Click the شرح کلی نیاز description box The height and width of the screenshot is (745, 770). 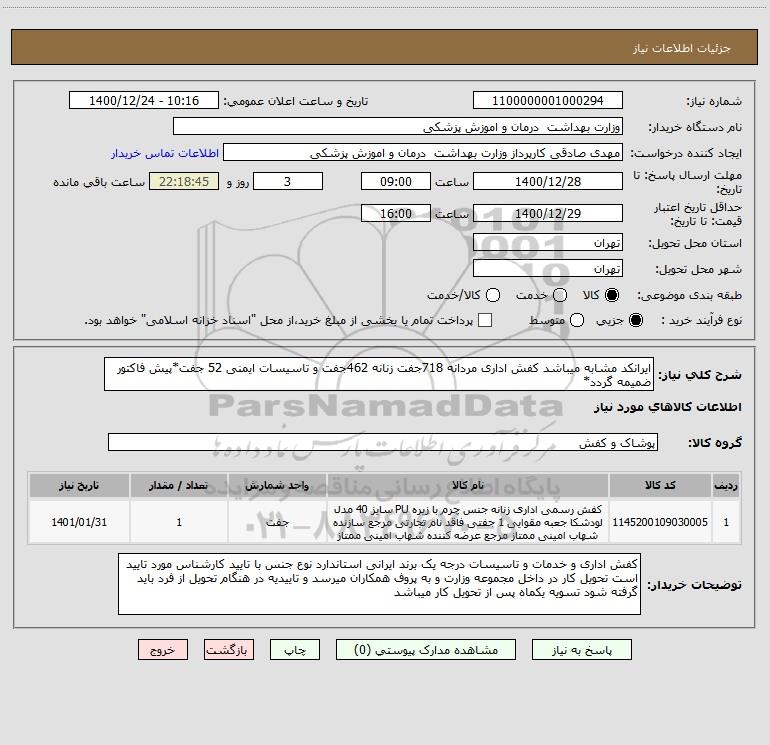[x=379, y=374]
